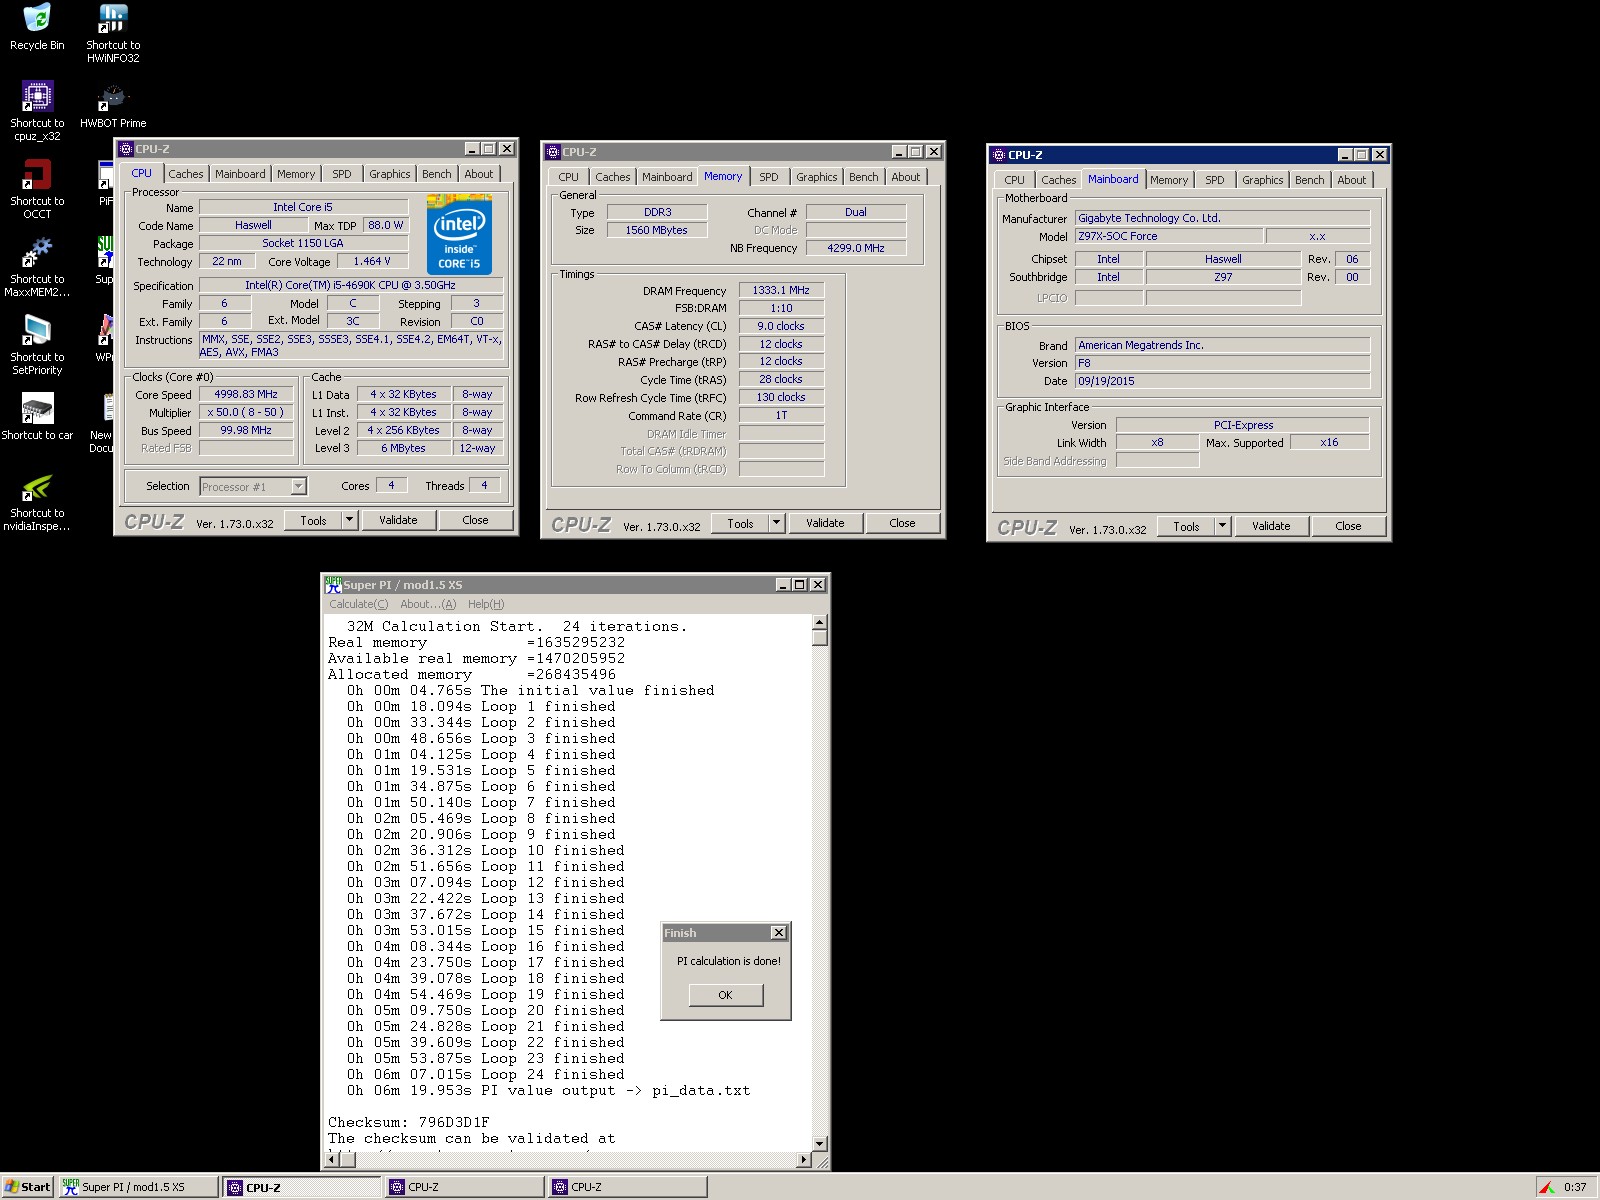This screenshot has height=1200, width=1600.
Task: Click OK in the Finish dialog
Action: (725, 995)
